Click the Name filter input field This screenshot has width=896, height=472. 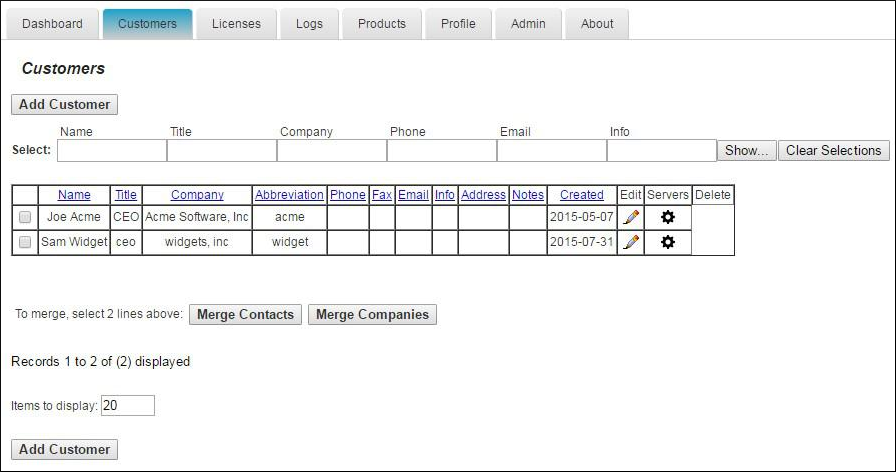point(112,150)
